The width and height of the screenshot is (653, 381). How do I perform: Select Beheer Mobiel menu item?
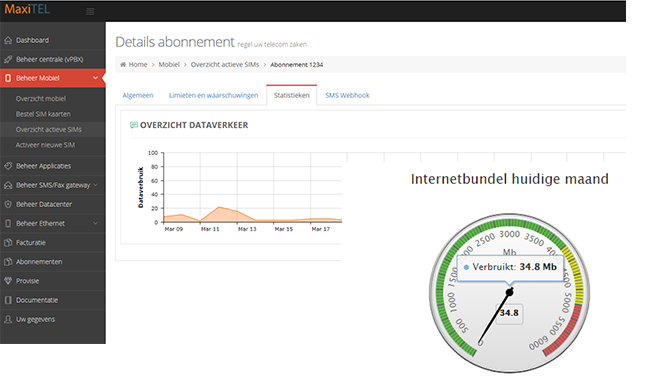click(x=52, y=78)
